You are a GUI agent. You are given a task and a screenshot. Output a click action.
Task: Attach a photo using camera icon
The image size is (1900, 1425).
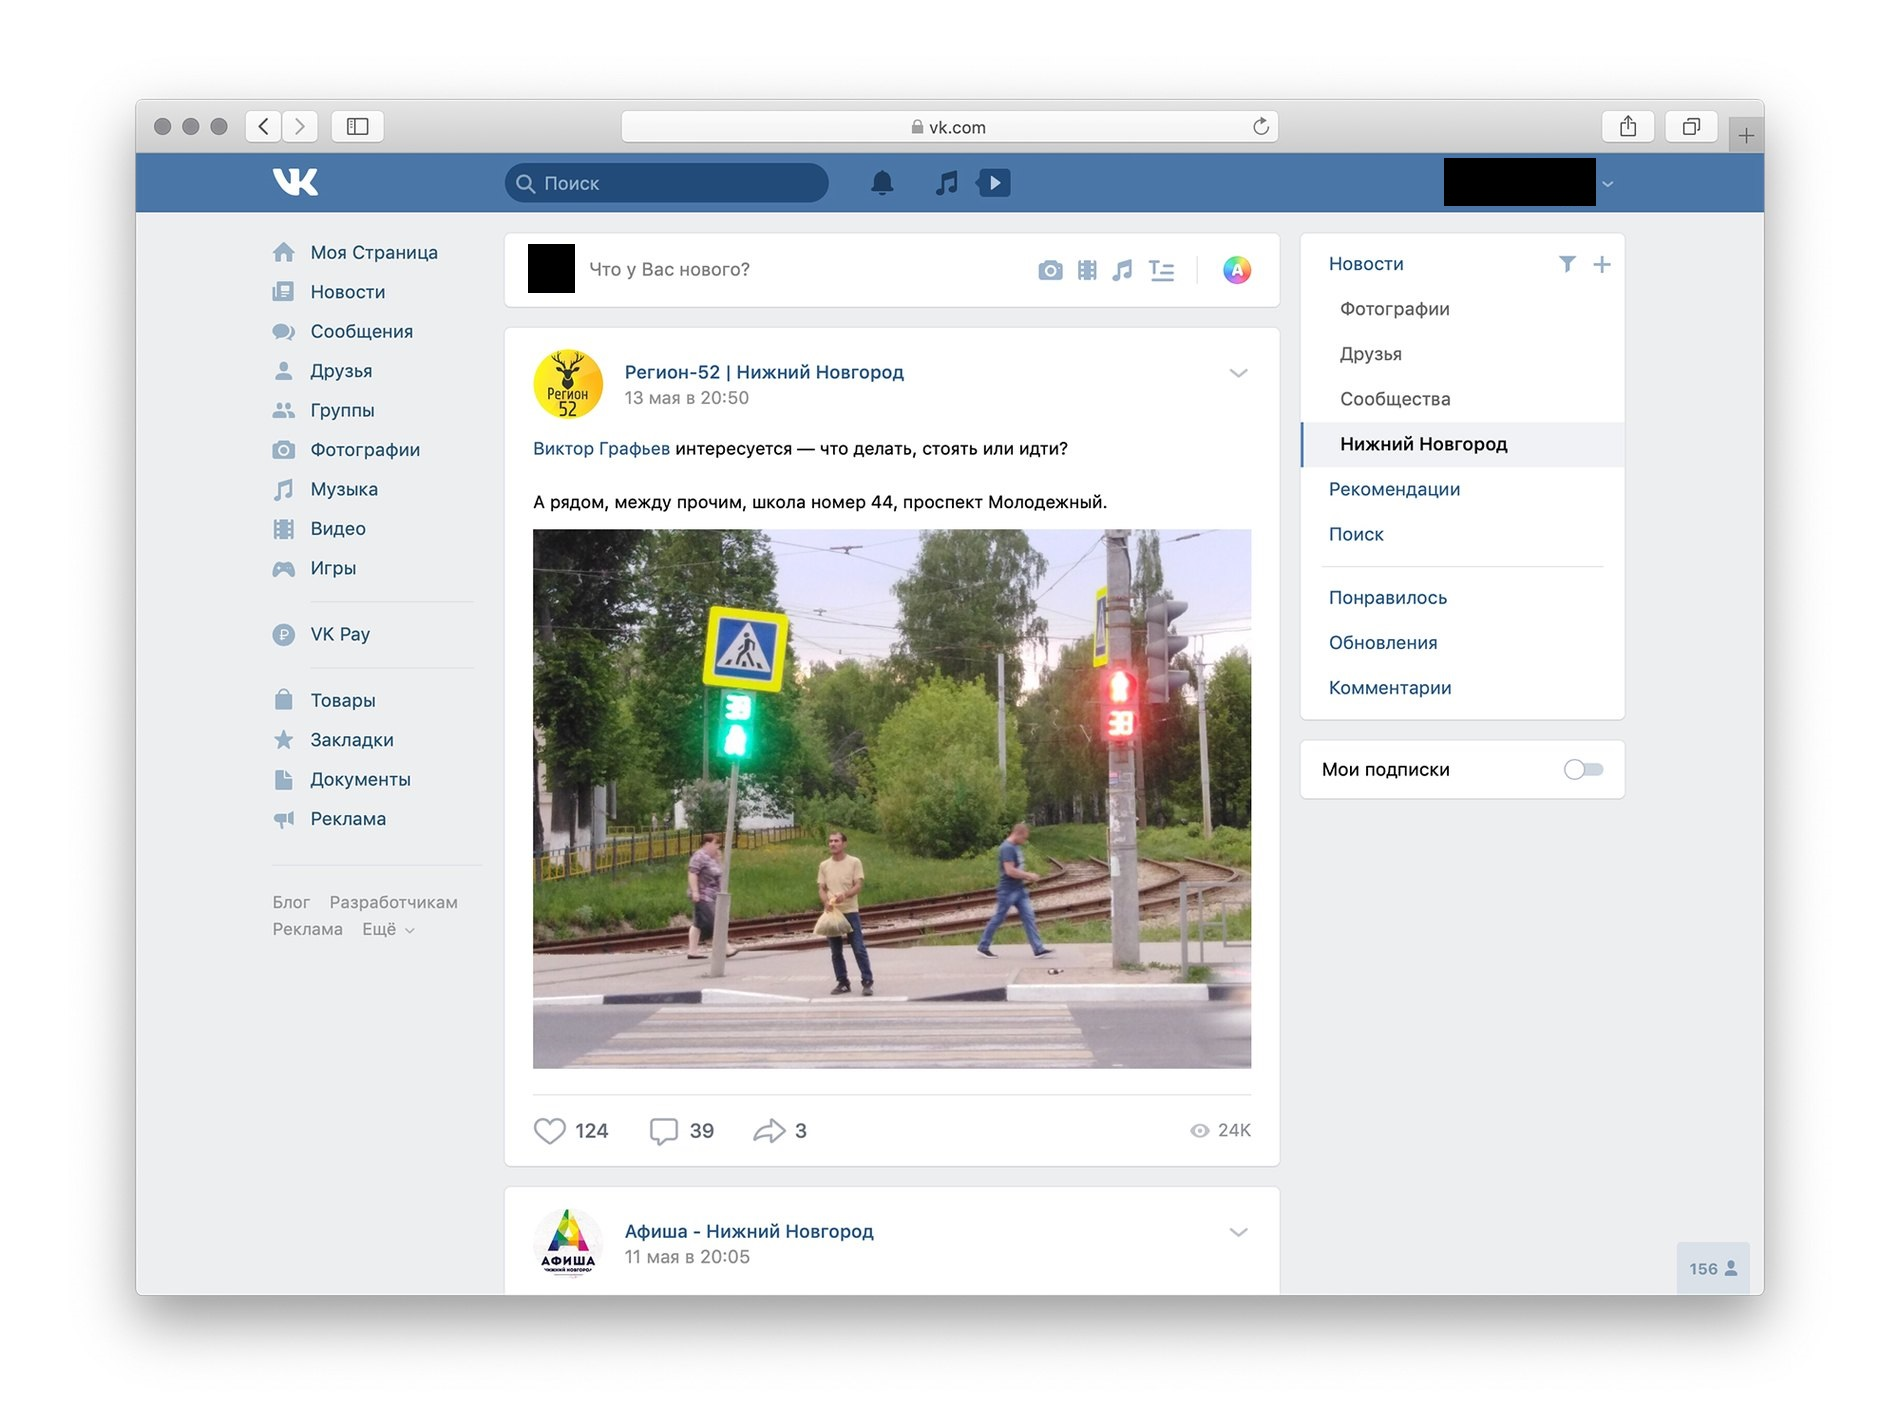pyautogui.click(x=1049, y=270)
